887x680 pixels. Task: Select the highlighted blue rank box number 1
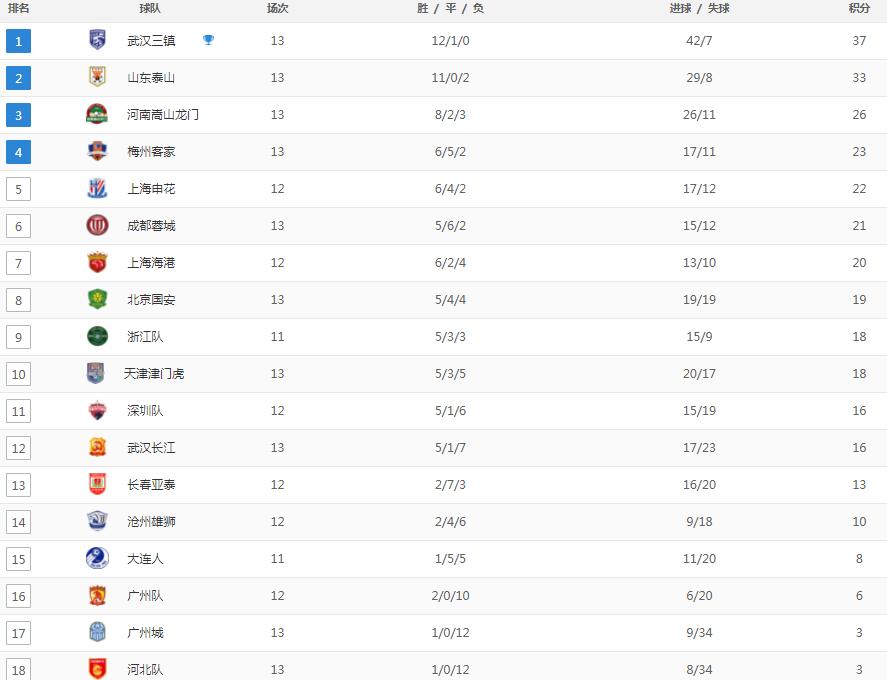pos(18,41)
